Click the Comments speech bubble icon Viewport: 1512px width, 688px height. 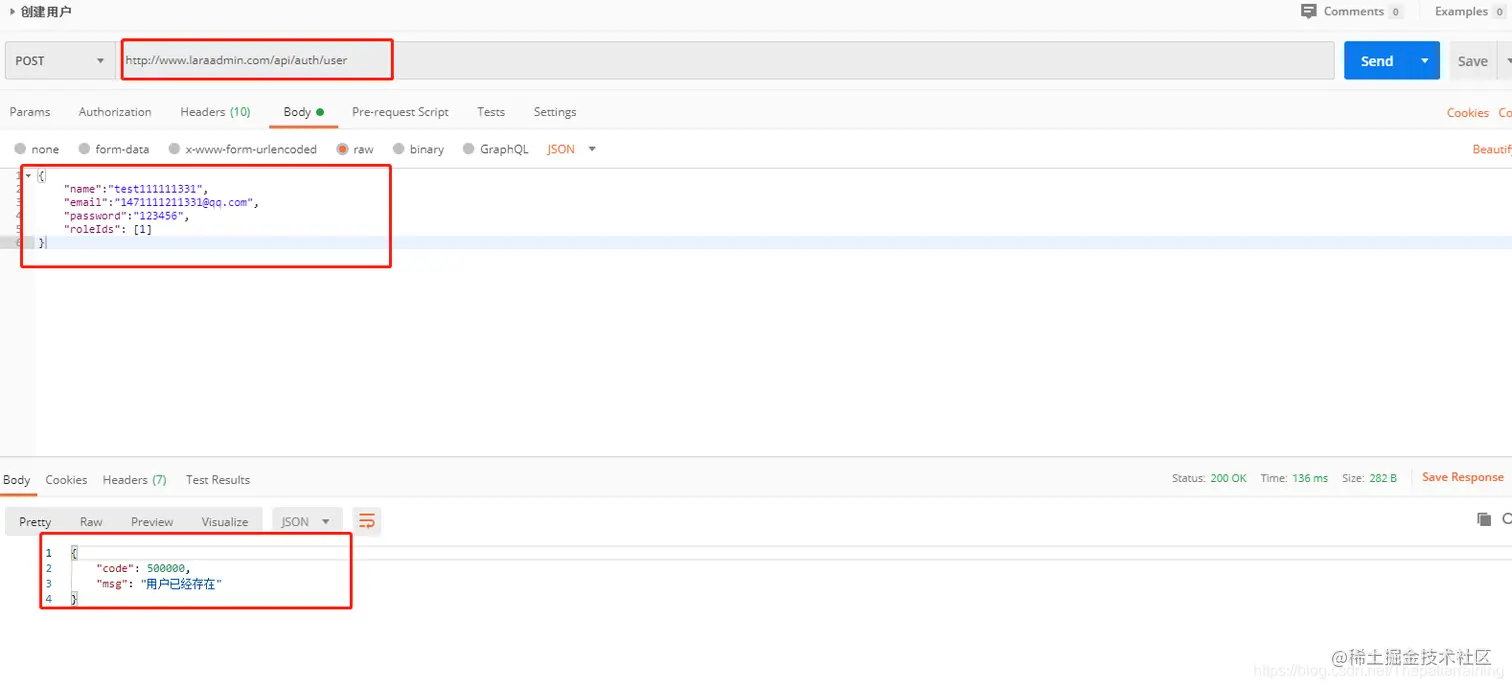click(x=1308, y=11)
